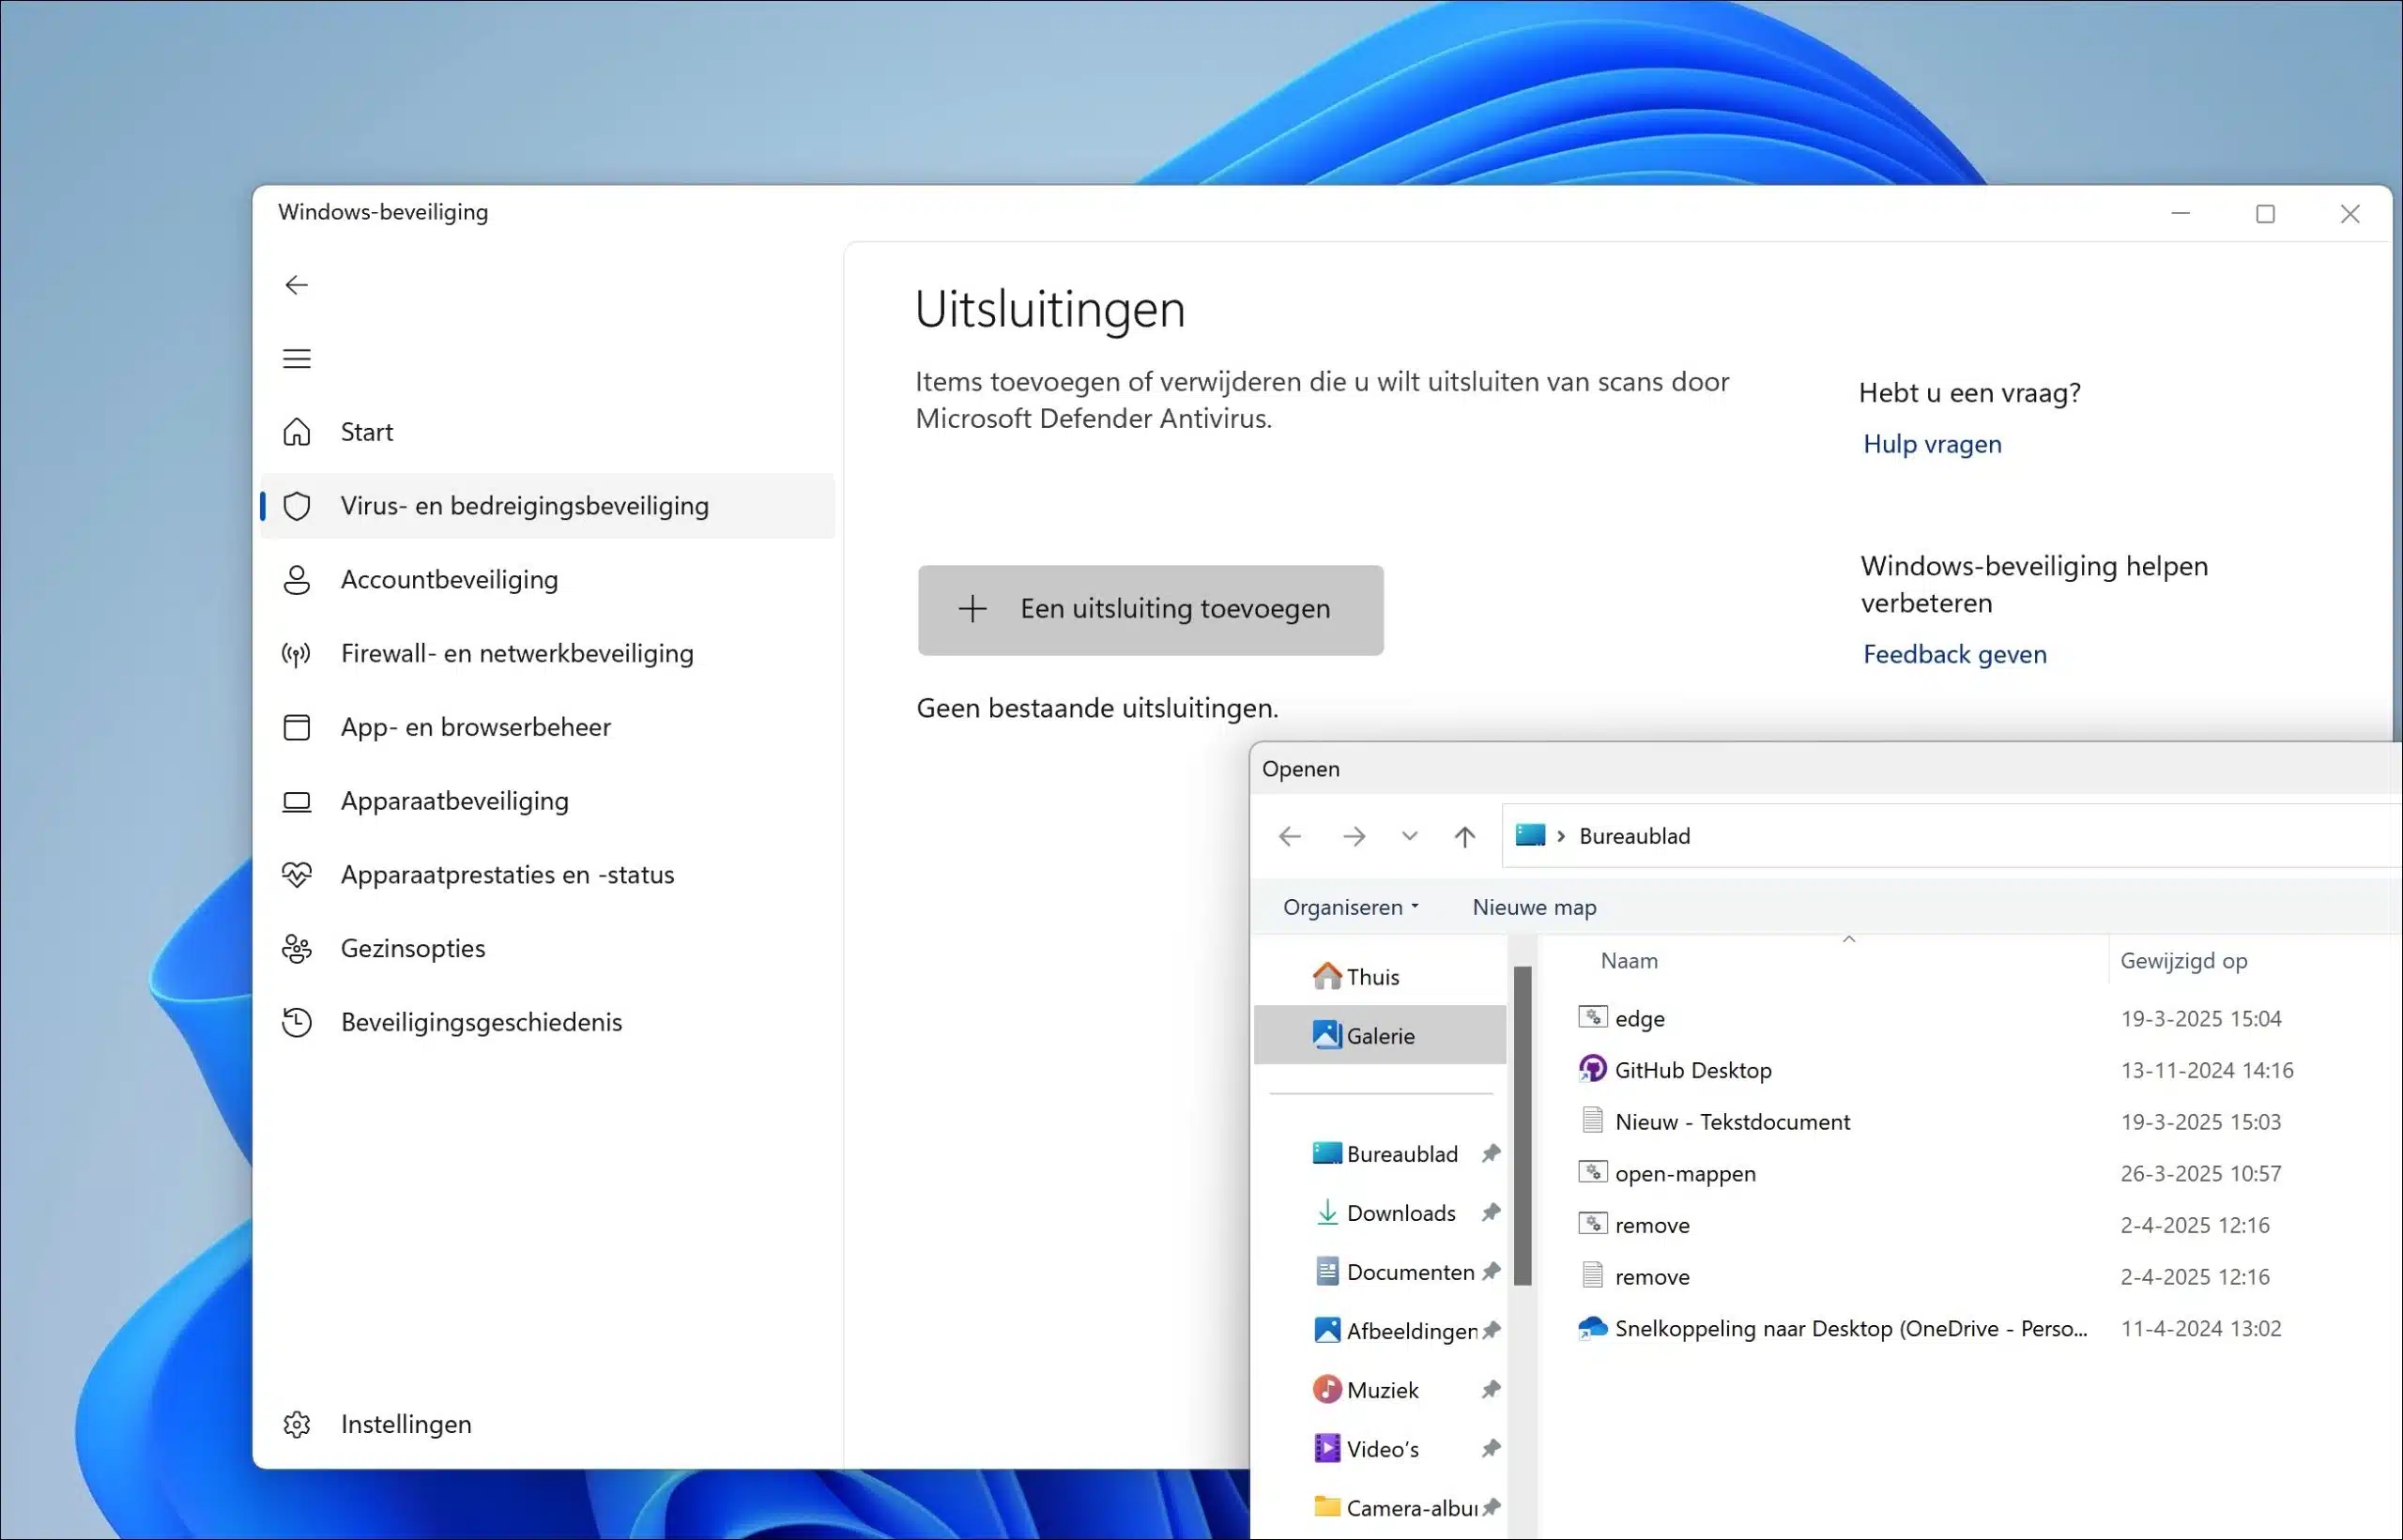The height and width of the screenshot is (1540, 2403).
Task: Select Virus- en bedreigingsbeveiliging
Action: [548, 506]
